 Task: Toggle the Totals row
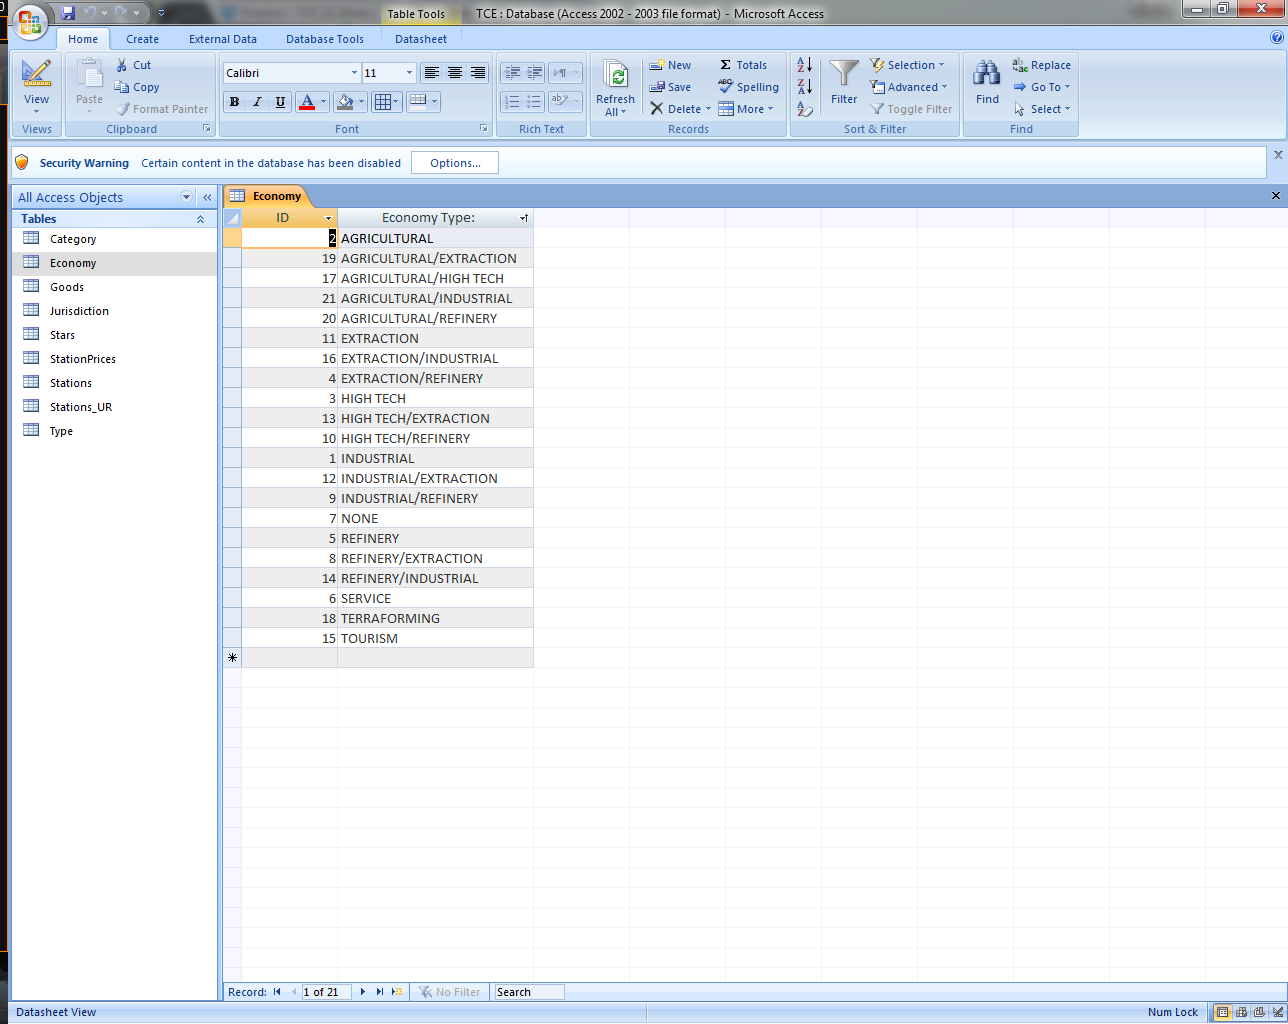pos(743,65)
